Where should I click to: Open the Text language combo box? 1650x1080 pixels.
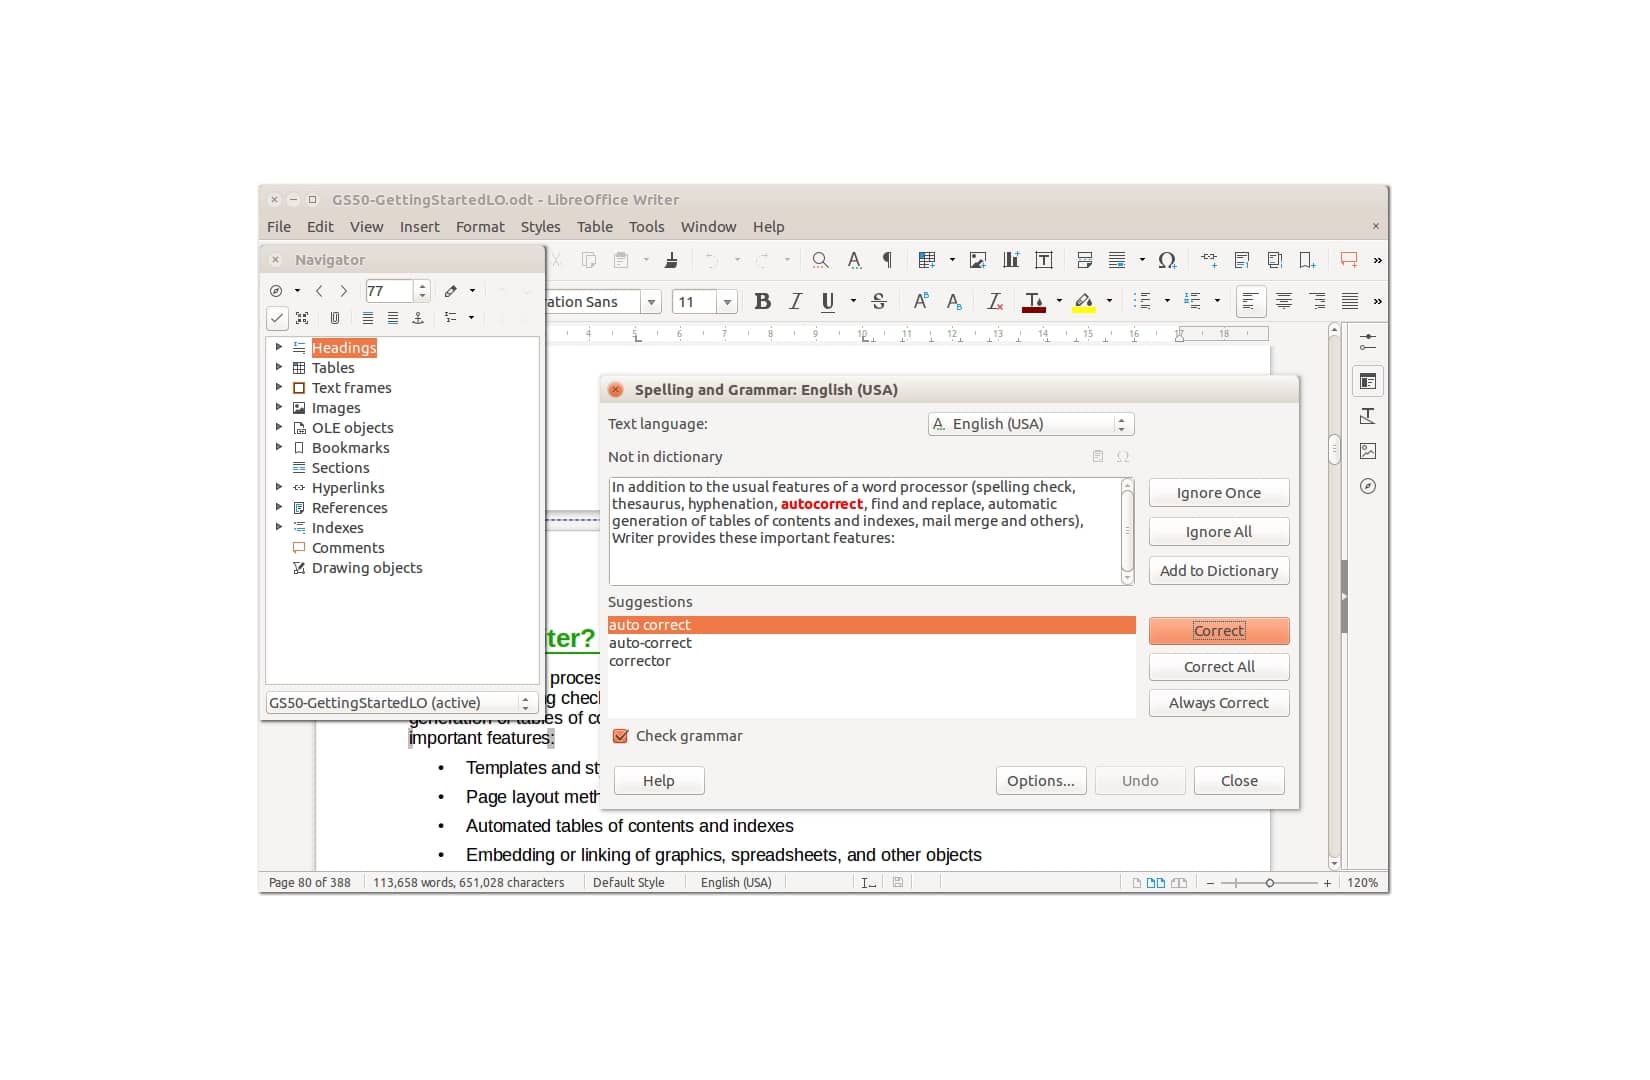click(x=1031, y=424)
